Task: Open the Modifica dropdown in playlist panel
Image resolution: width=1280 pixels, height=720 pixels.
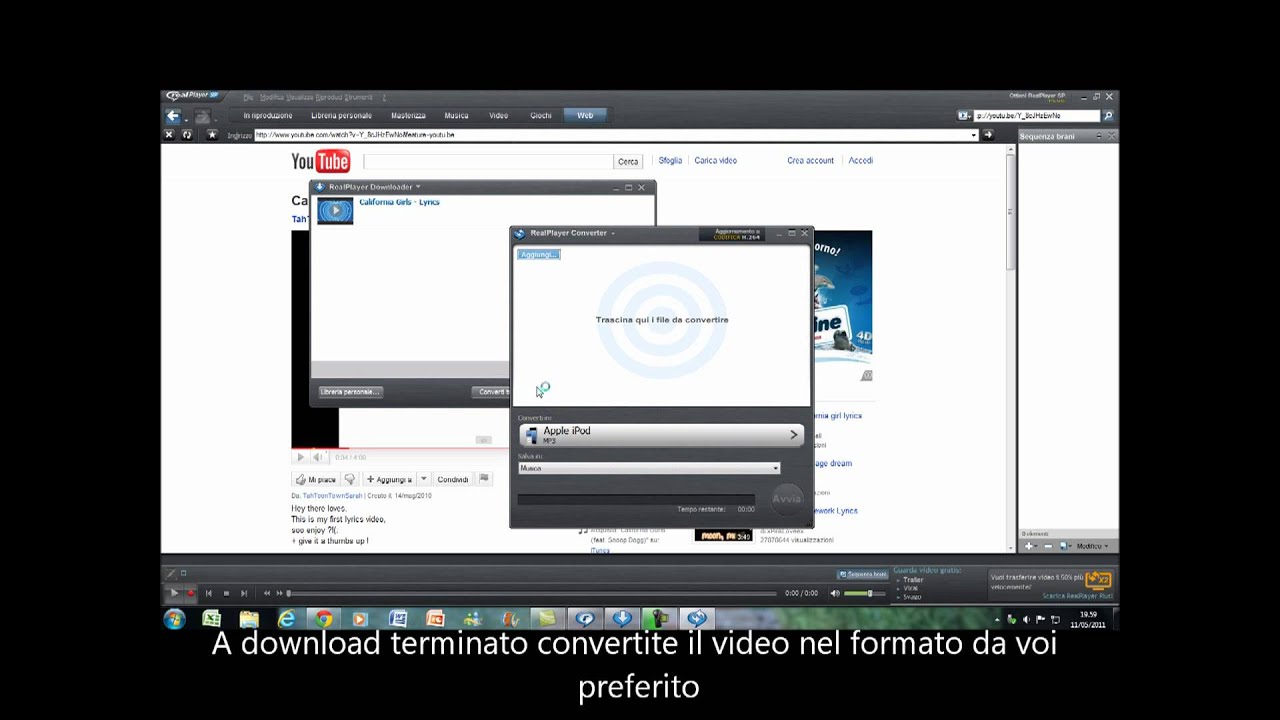Action: [1091, 546]
